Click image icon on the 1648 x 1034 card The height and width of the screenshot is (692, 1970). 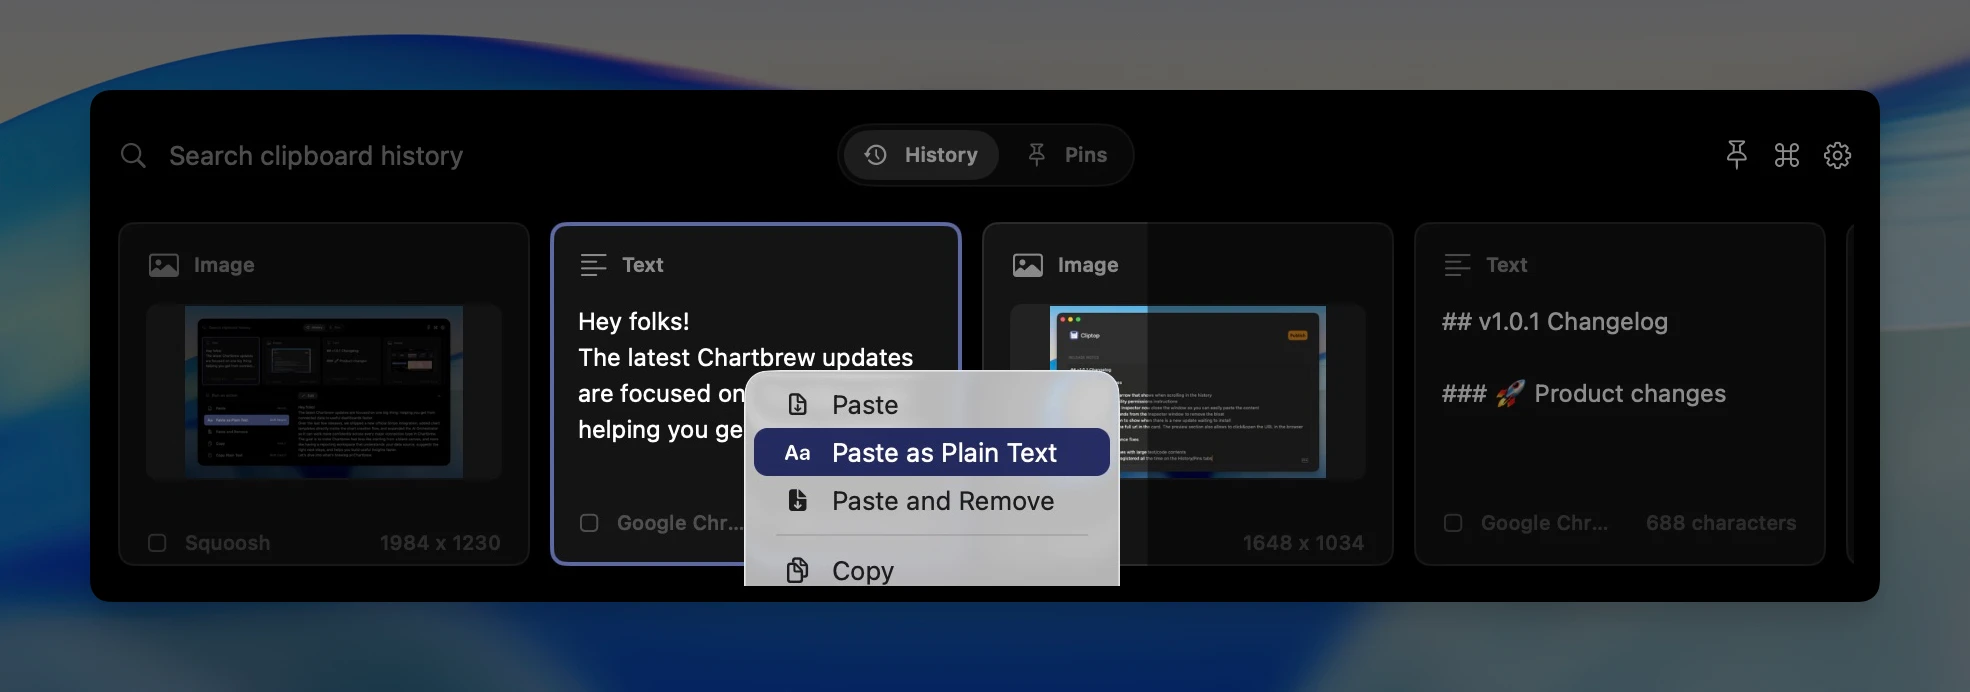pos(1028,265)
